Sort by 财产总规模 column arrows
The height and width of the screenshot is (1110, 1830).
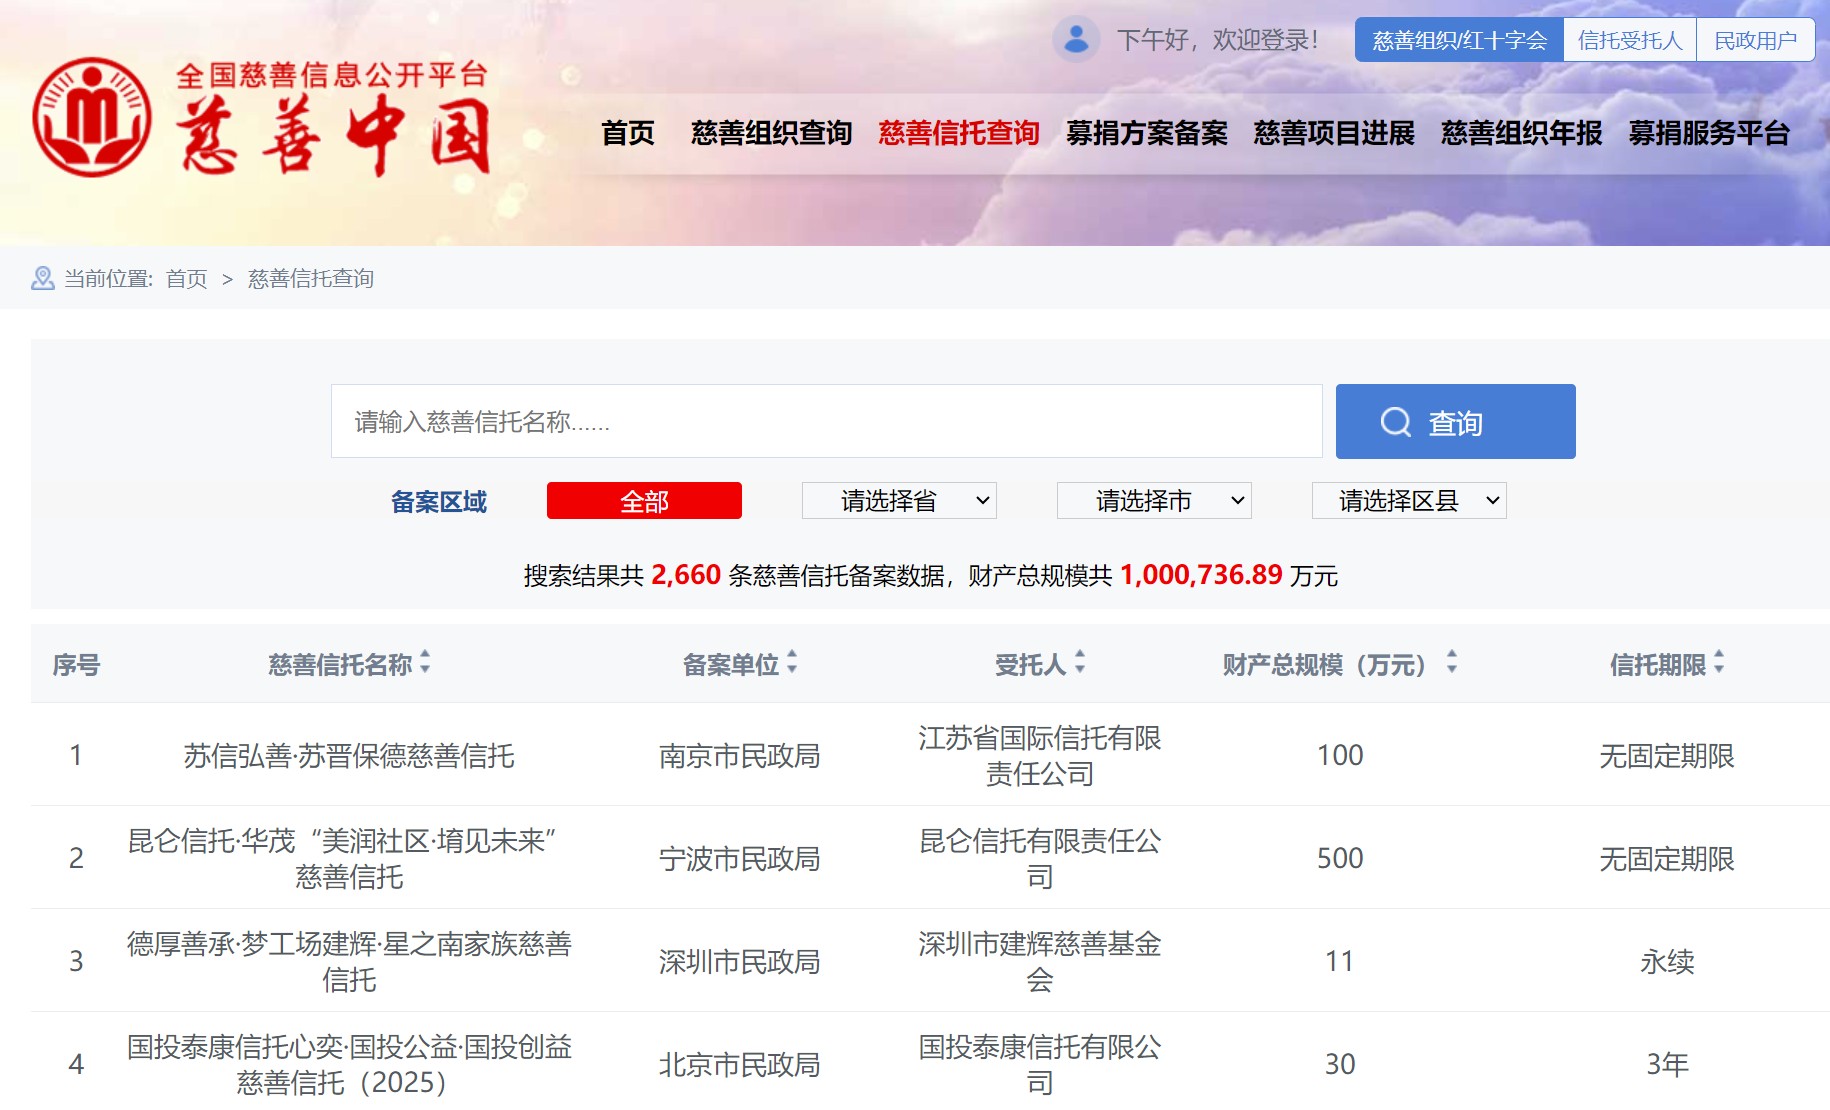1452,662
